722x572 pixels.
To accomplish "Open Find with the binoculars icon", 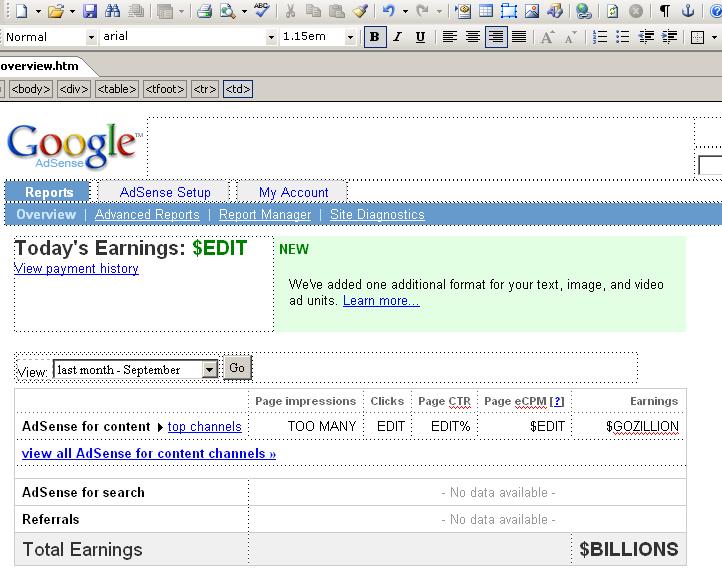I will pos(112,11).
